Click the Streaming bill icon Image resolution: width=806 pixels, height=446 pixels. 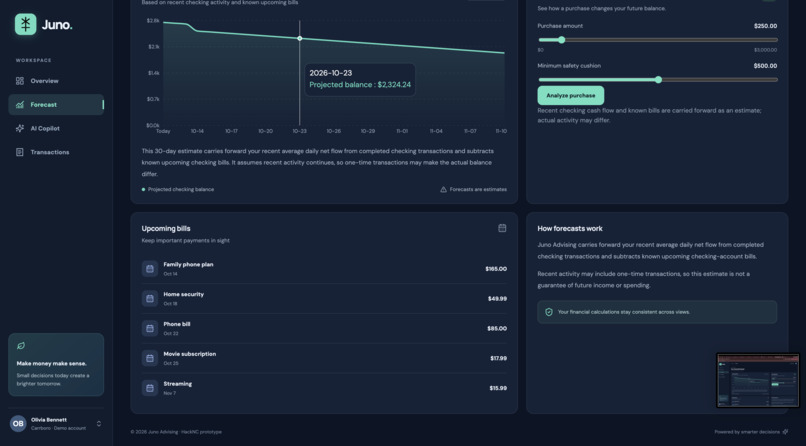point(150,388)
